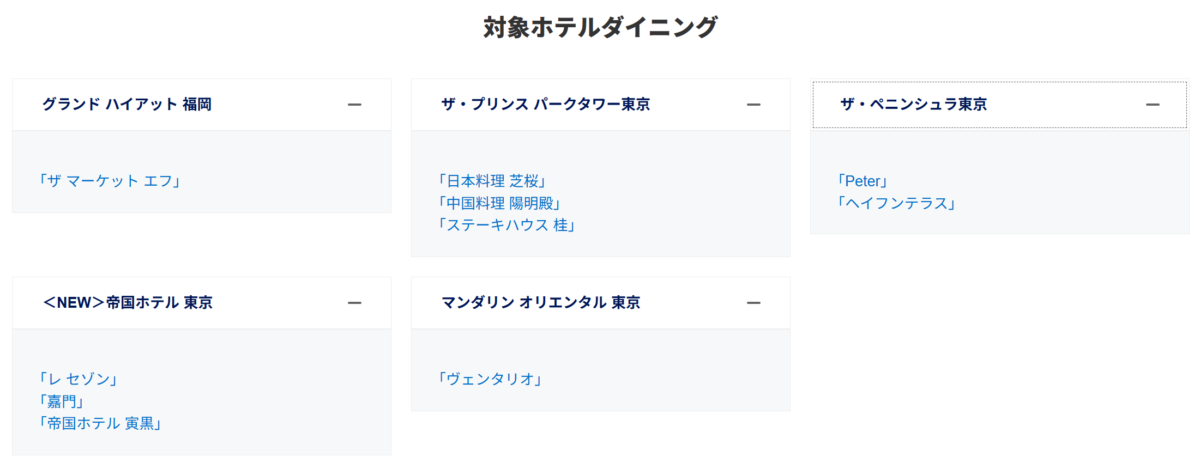Viewport: 1200px width, 469px height.
Task: Visit the 「ヴェンタリオ」 restaurant link
Action: 490,379
